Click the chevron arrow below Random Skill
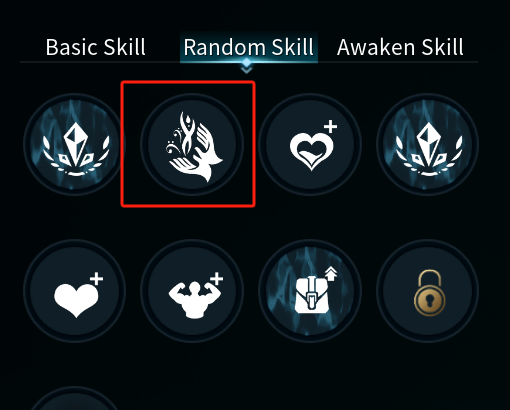The width and height of the screenshot is (510, 410). click(246, 69)
